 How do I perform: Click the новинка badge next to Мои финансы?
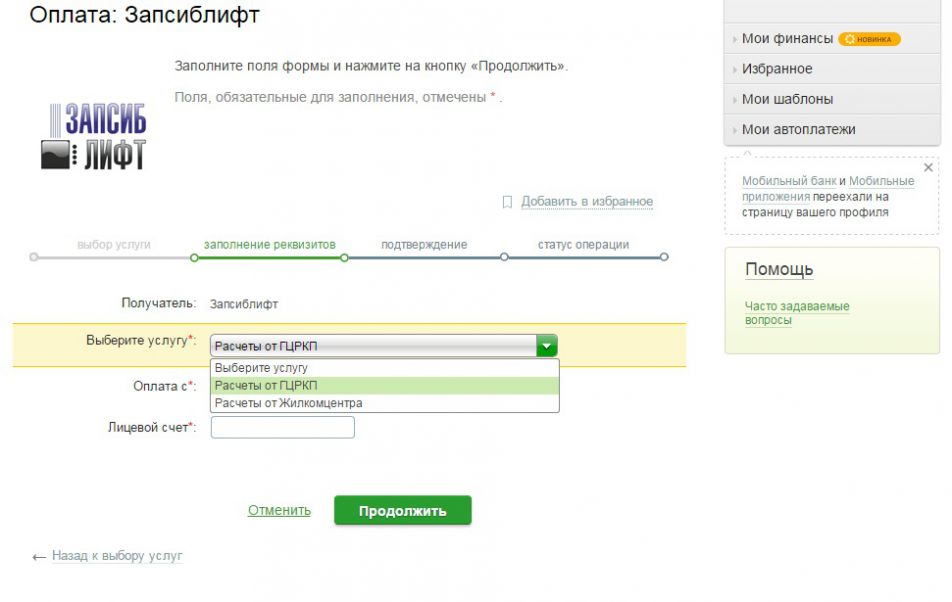pyautogui.click(x=869, y=39)
